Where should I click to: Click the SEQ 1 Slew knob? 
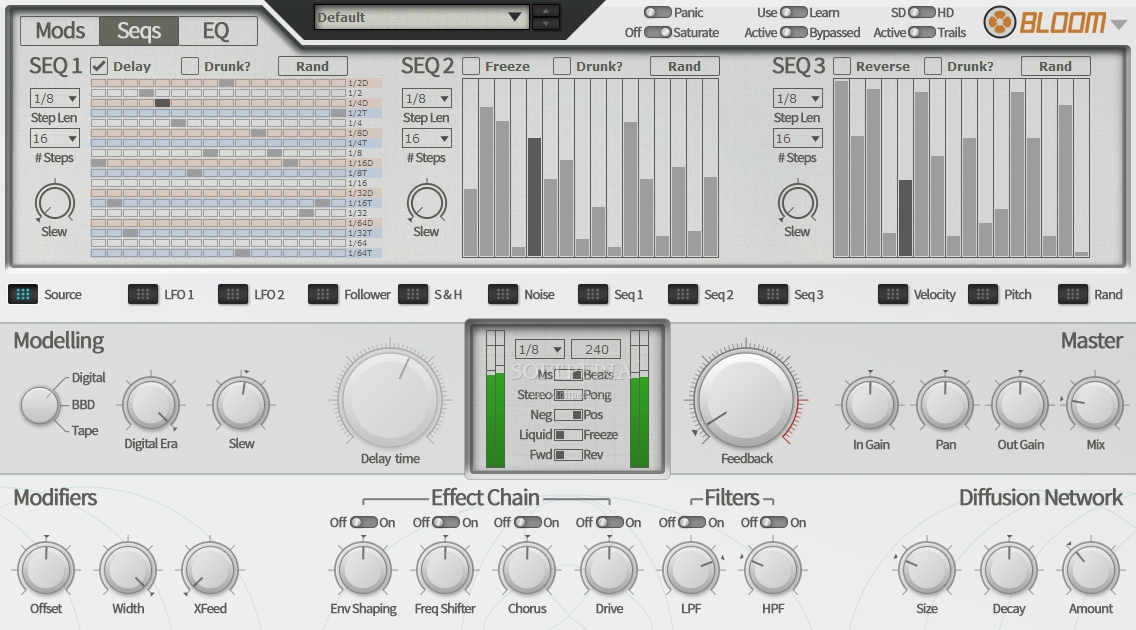55,203
